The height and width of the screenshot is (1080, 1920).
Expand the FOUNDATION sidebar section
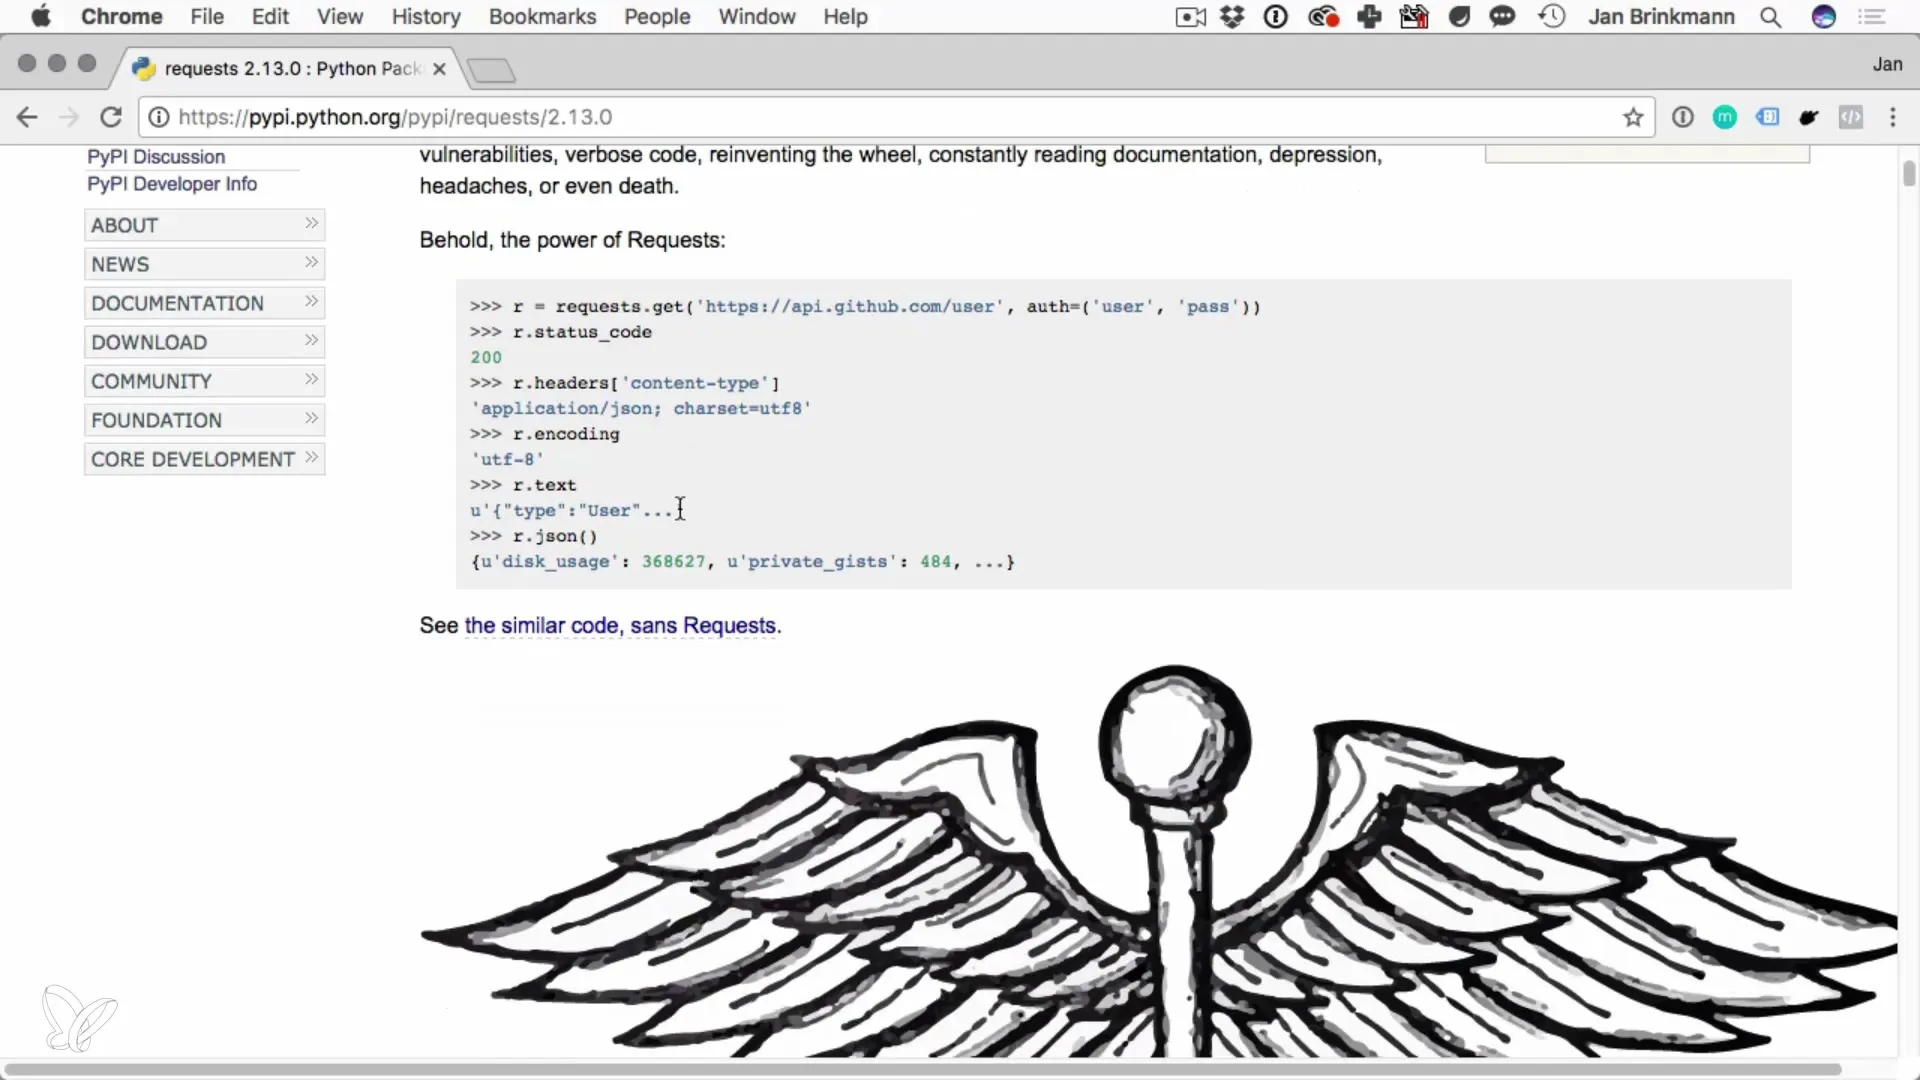click(x=205, y=420)
